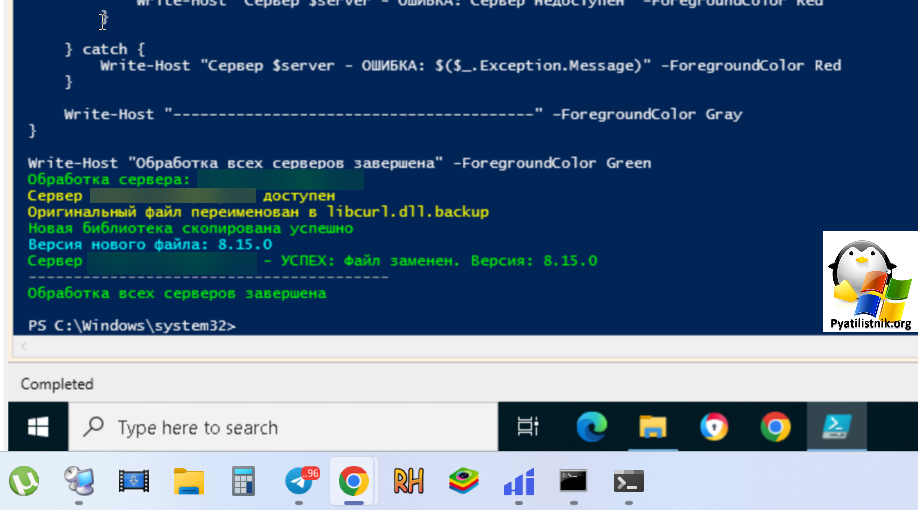The image size is (918, 510).
Task: Open the video editor filmstrip icon
Action: pos(134,482)
